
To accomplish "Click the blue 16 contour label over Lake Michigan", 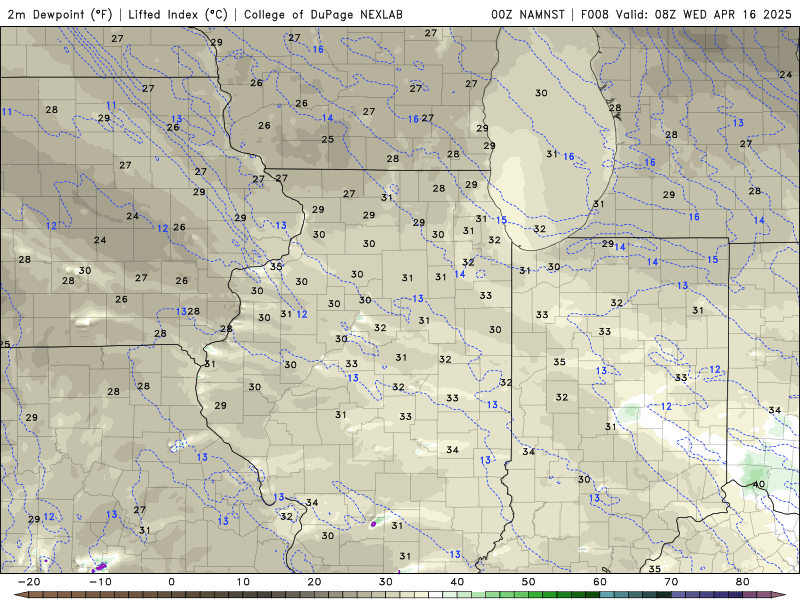I will (x=568, y=157).
